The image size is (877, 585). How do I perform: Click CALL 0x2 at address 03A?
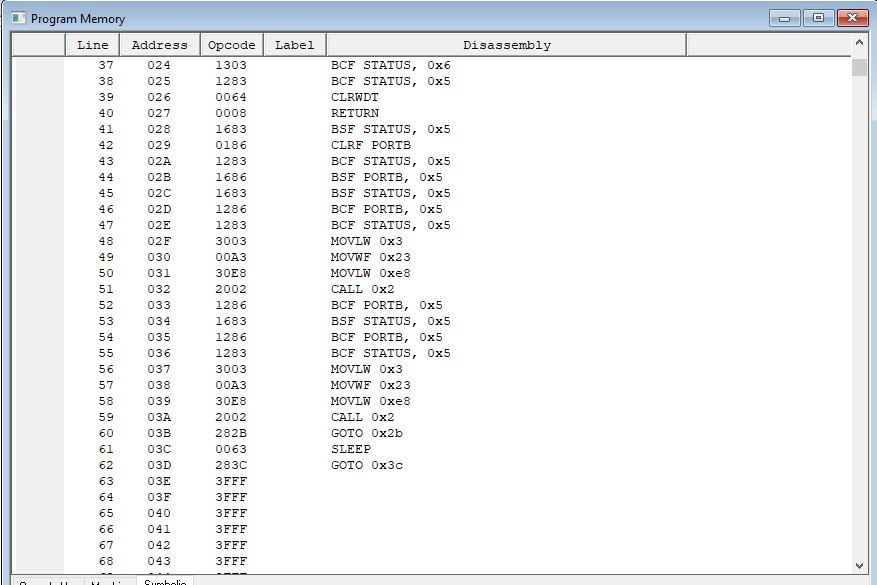(x=362, y=417)
